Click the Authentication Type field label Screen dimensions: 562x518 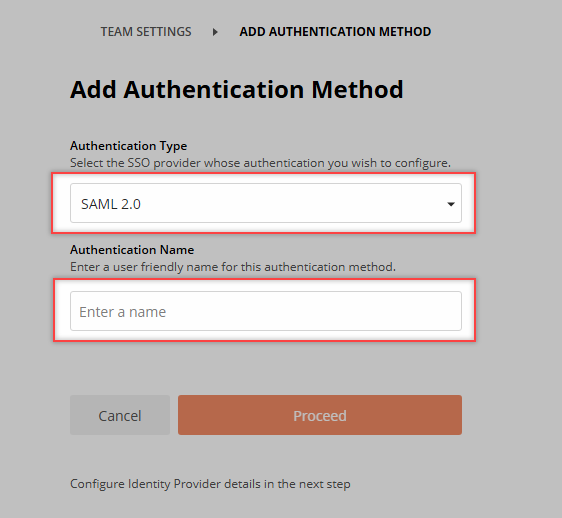click(x=128, y=146)
